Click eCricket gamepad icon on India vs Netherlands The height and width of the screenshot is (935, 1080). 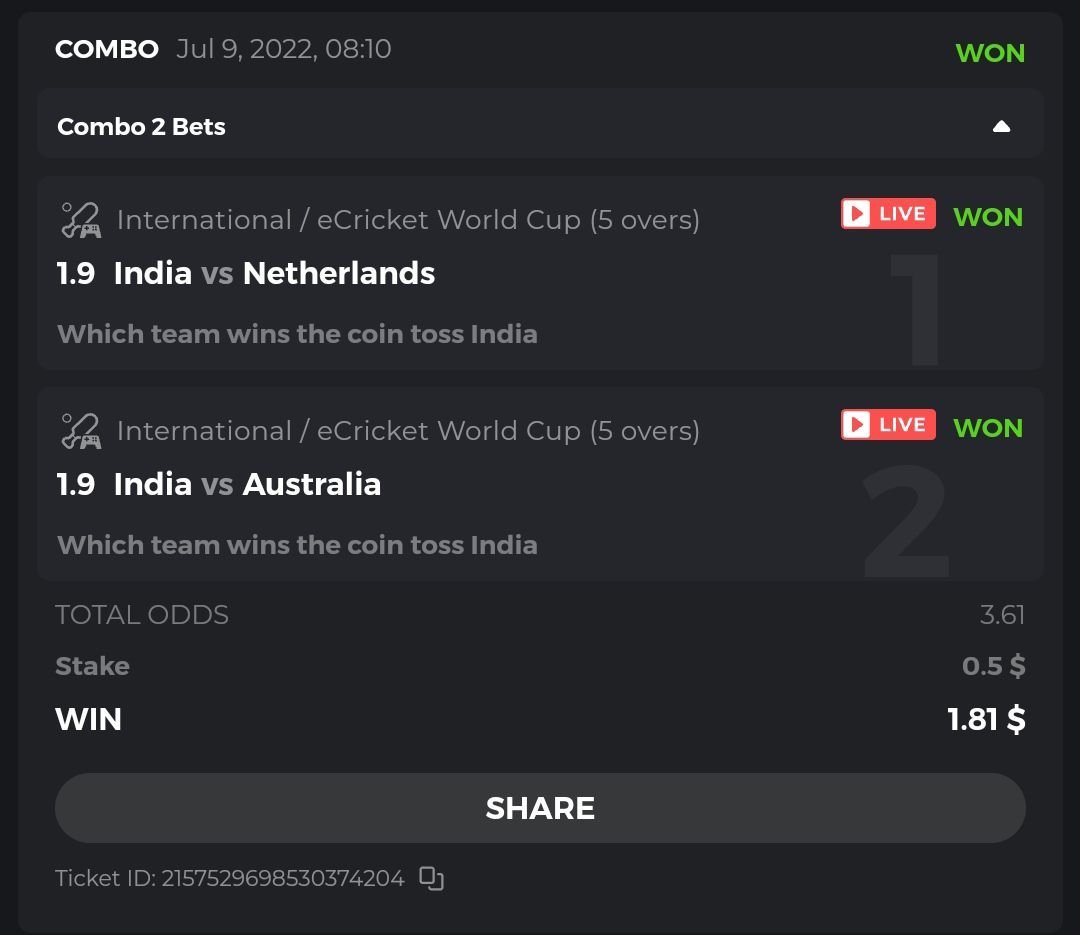(x=80, y=220)
